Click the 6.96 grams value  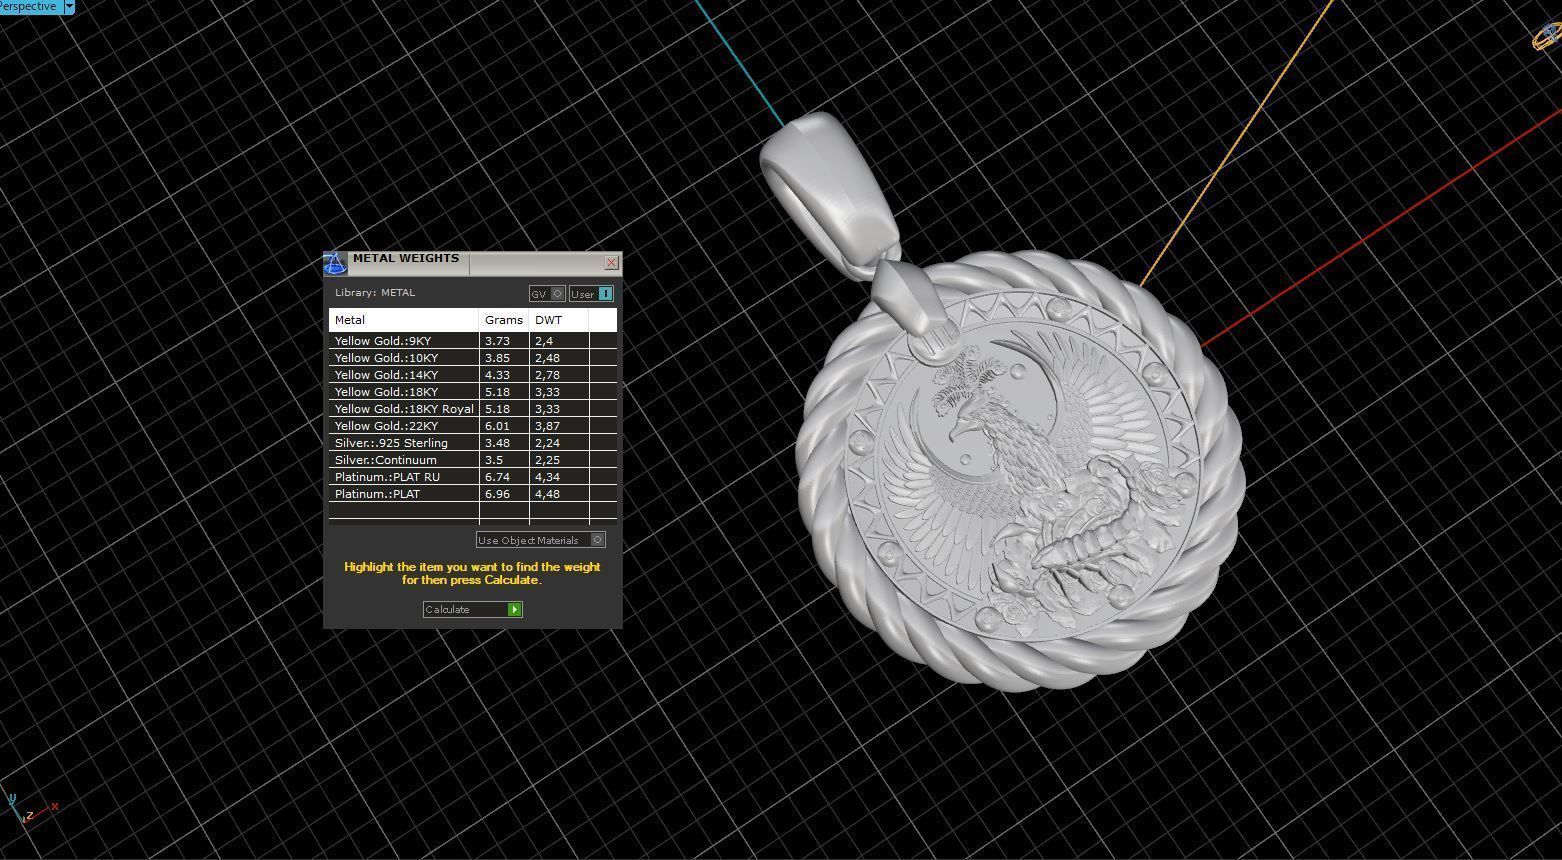click(x=497, y=494)
